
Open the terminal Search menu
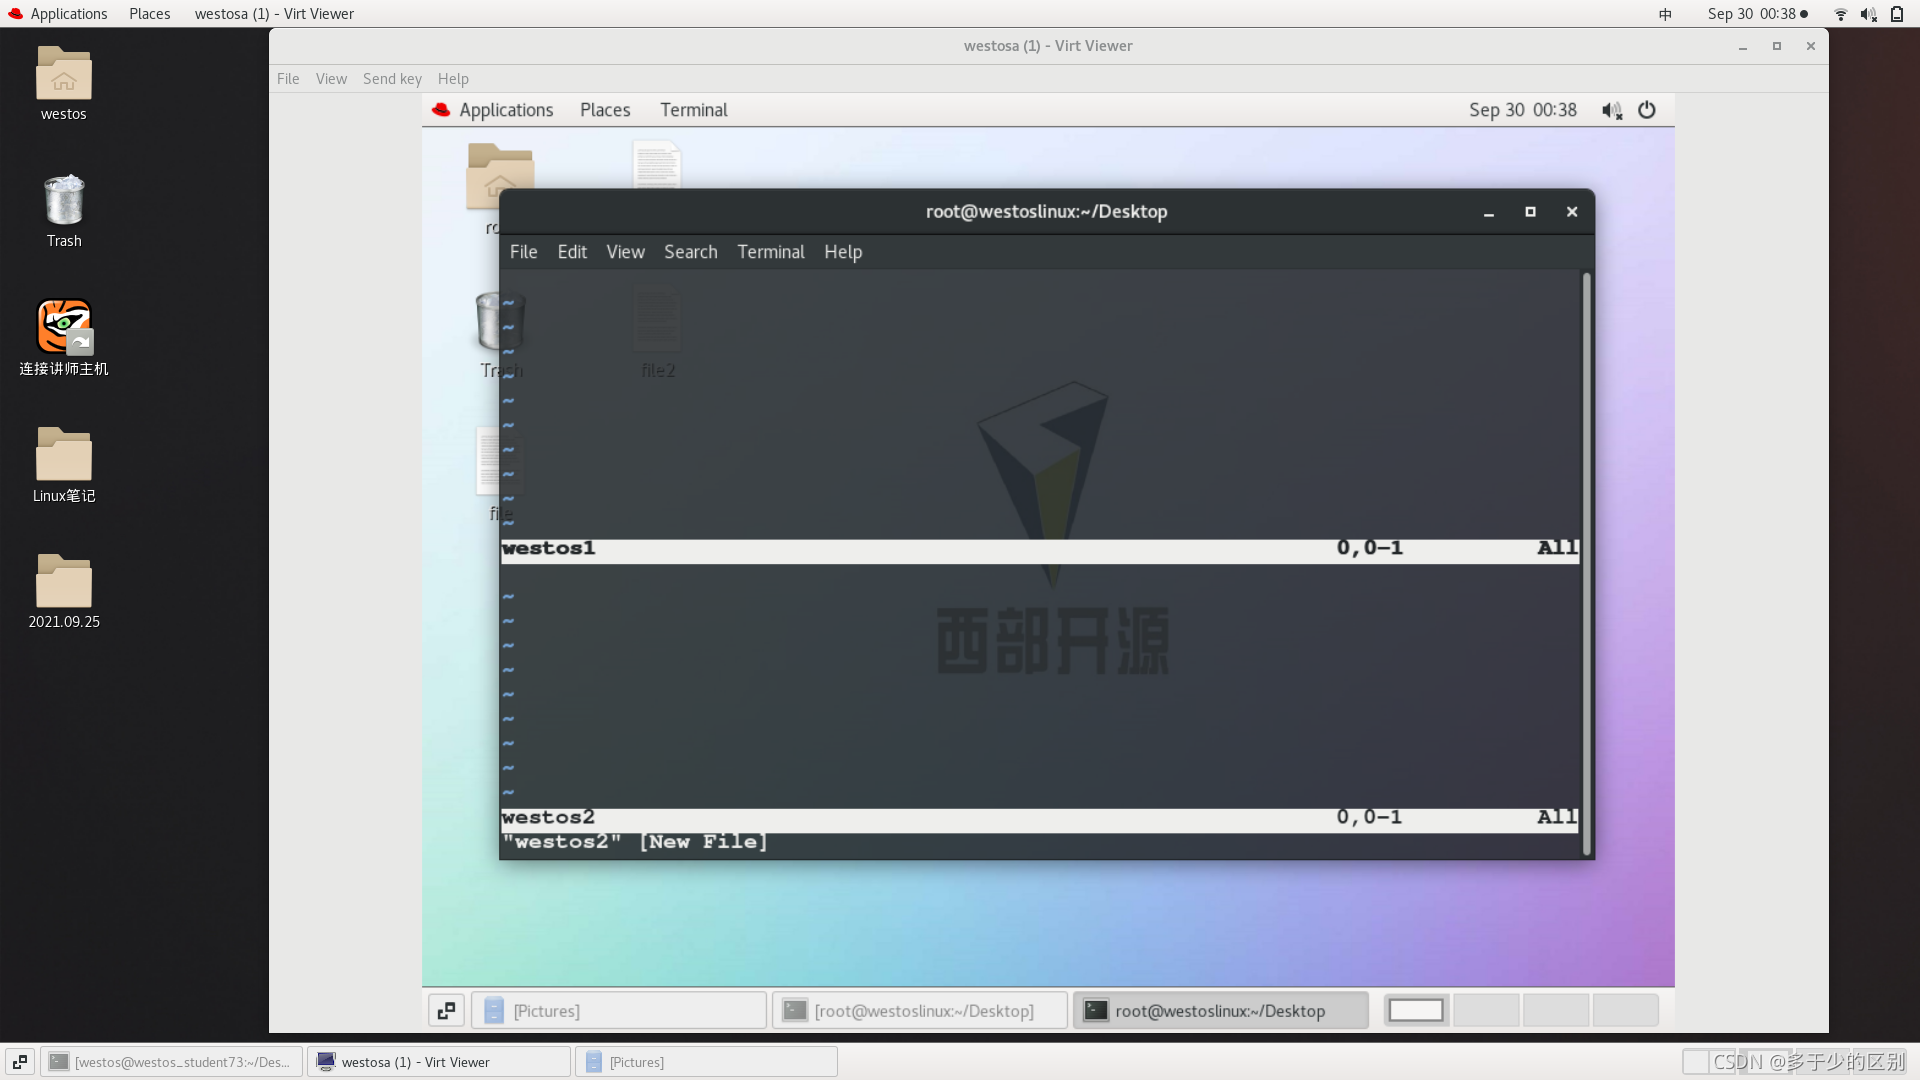(690, 252)
